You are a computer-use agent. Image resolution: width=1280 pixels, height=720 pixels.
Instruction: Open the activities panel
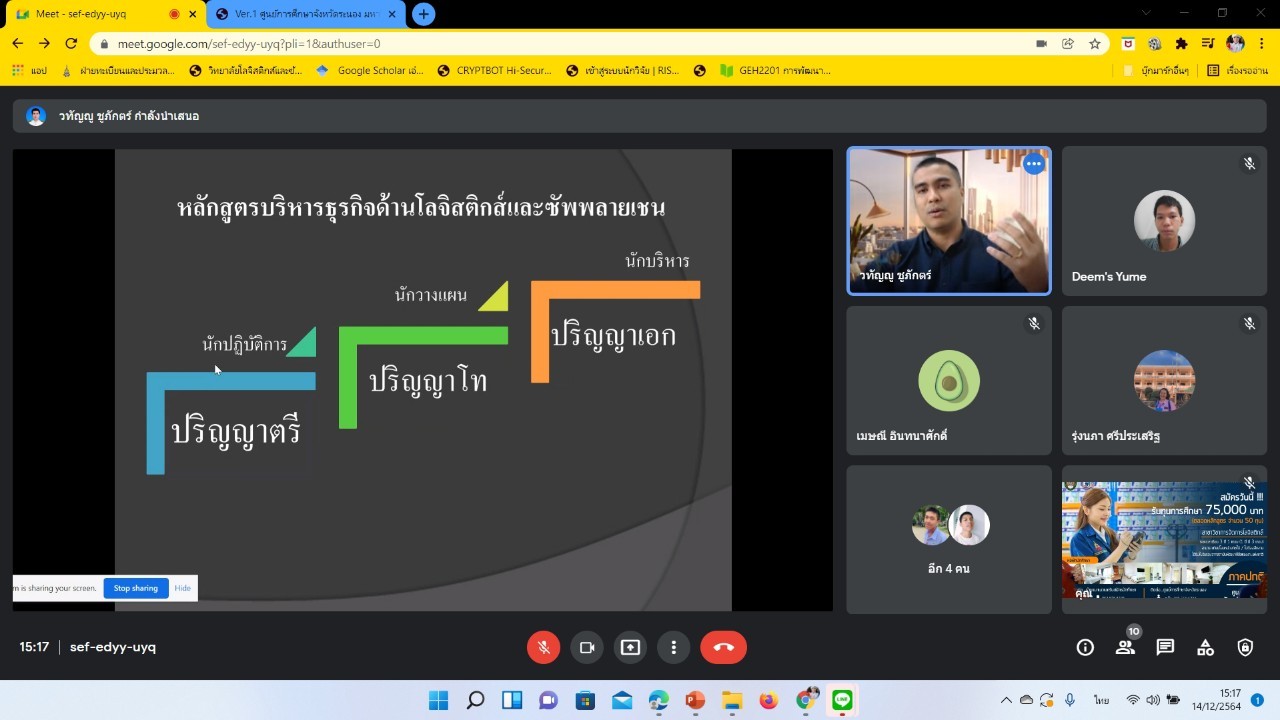point(1205,647)
